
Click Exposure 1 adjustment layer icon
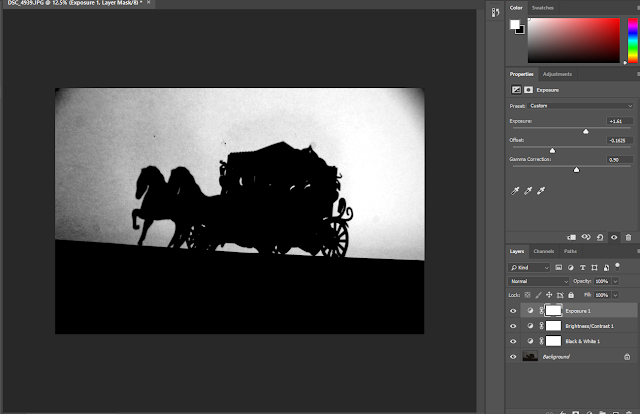[x=530, y=311]
